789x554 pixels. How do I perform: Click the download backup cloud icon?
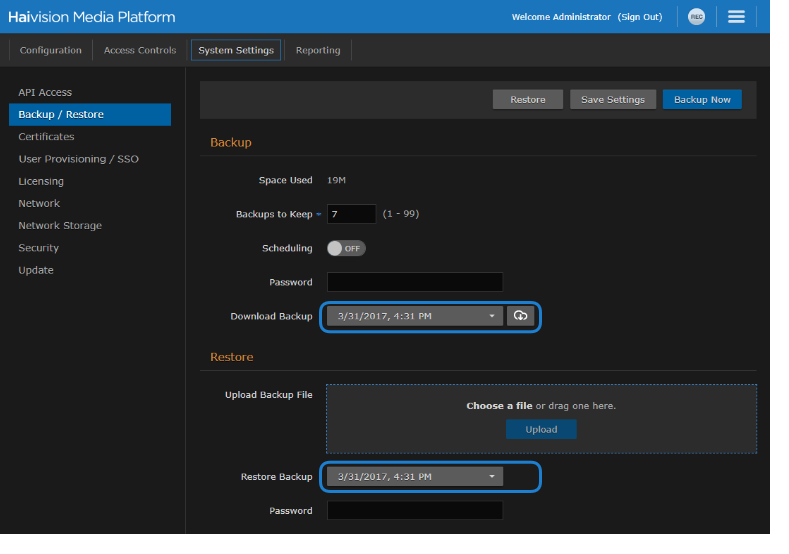click(520, 316)
